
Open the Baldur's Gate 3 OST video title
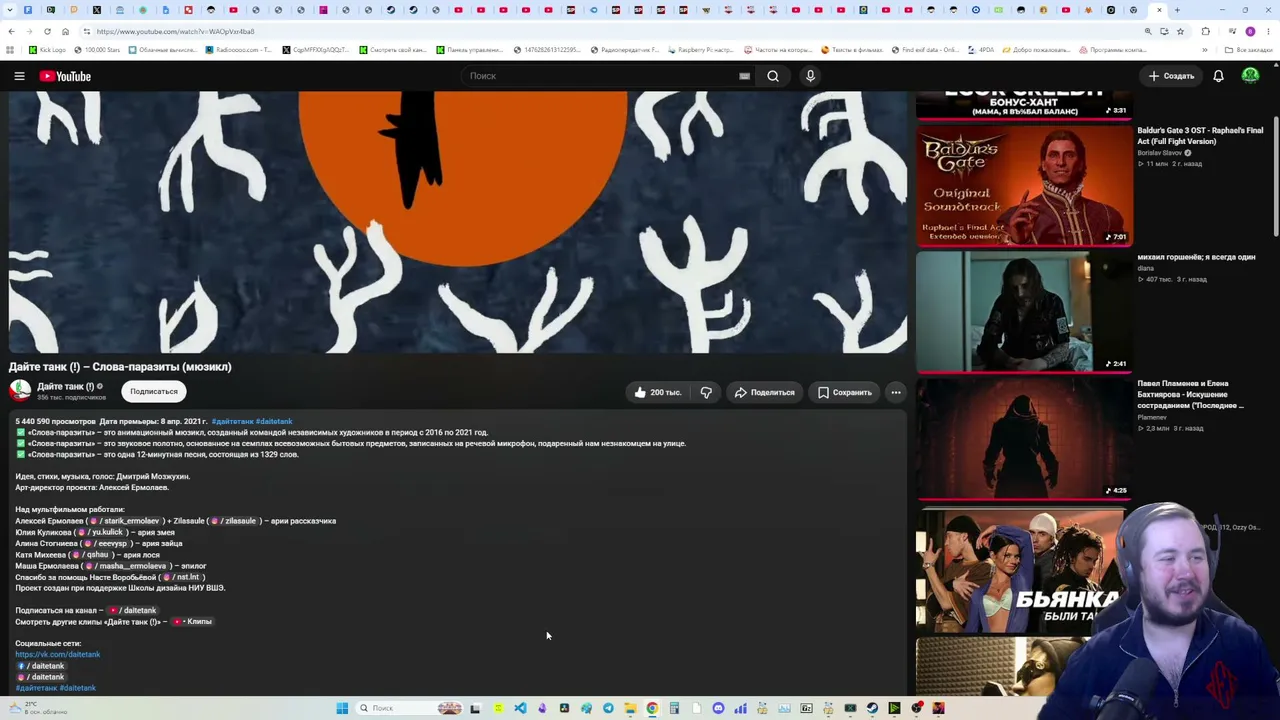click(1200, 136)
